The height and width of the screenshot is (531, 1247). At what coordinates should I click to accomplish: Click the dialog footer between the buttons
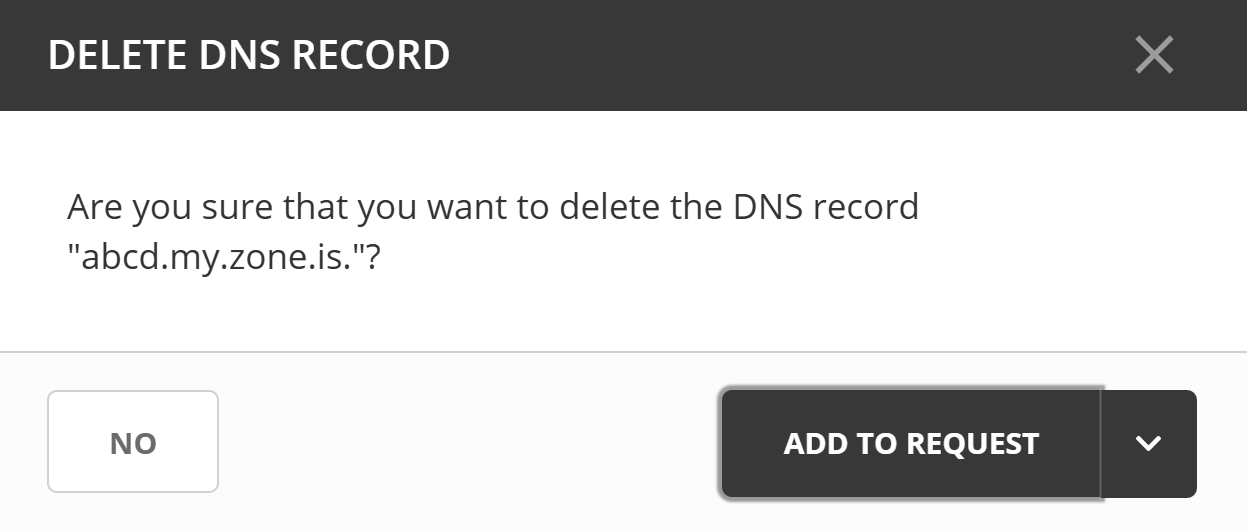(x=470, y=442)
